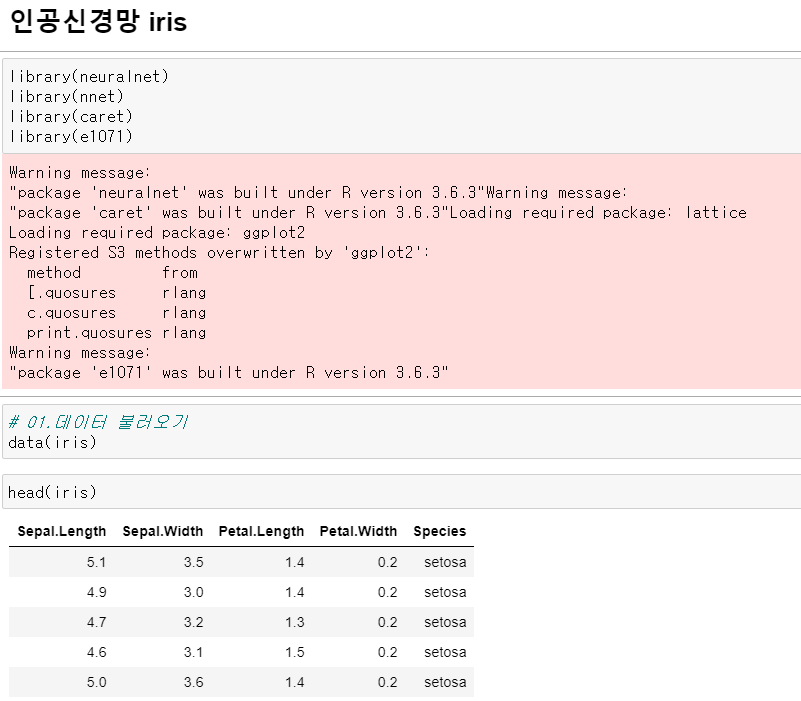Screen dimensions: 801x701
Task: Click the Sepal.Length value 4.9
Action: (x=96, y=592)
